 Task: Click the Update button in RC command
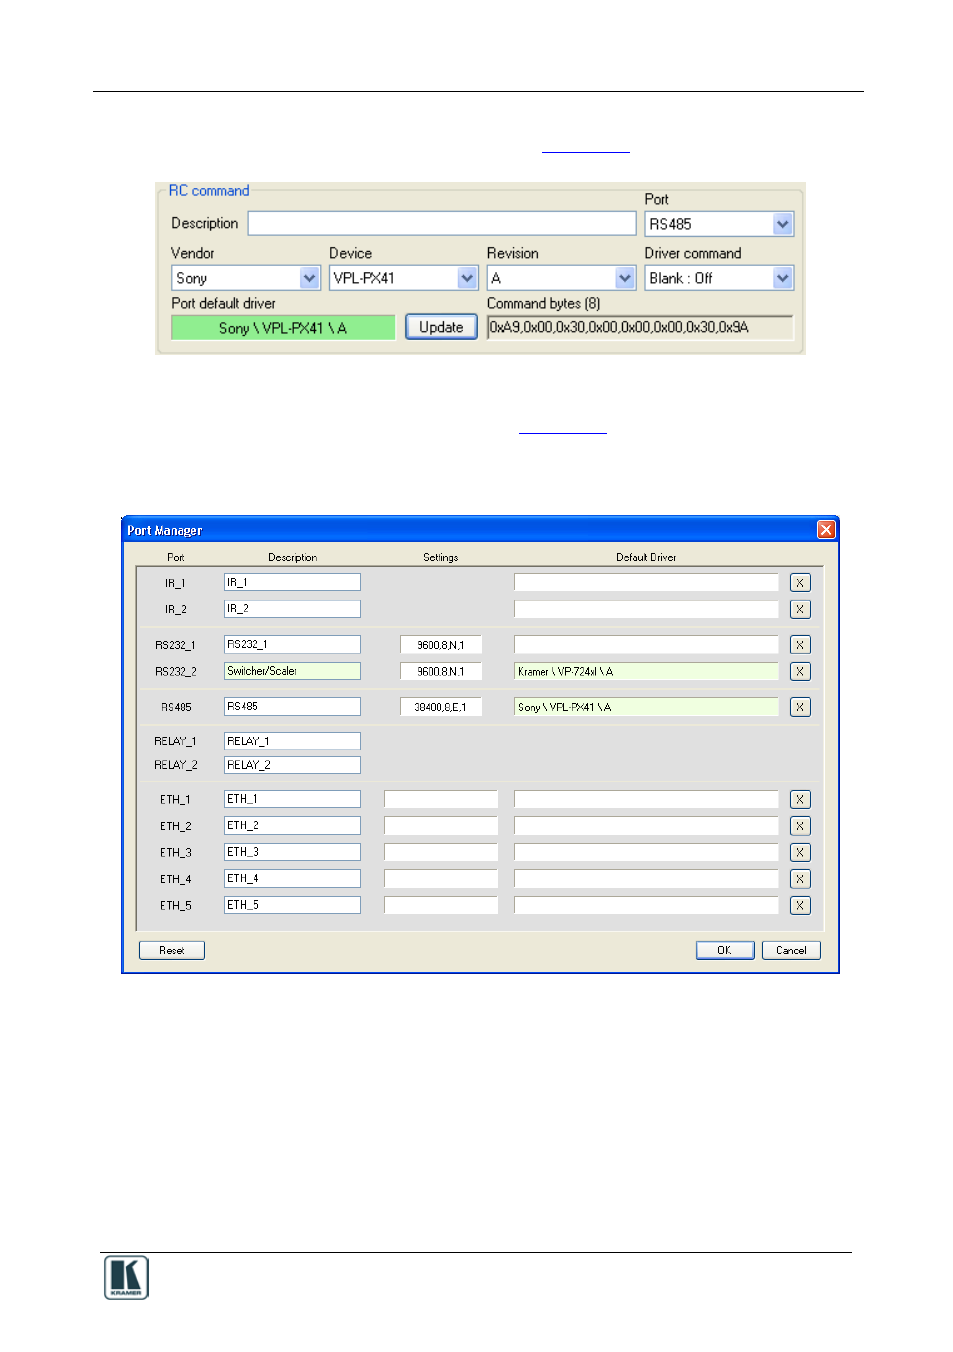tap(441, 327)
